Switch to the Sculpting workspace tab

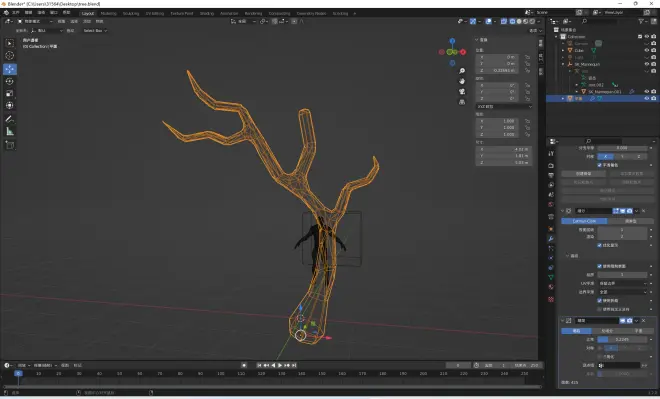pyautogui.click(x=131, y=13)
